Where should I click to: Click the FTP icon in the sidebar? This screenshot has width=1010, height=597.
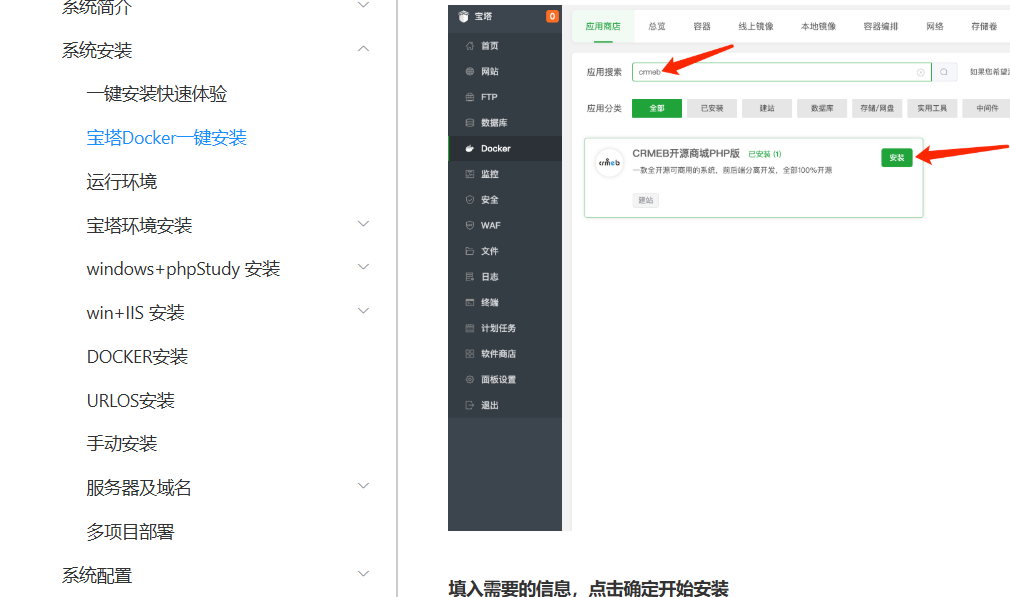(470, 97)
